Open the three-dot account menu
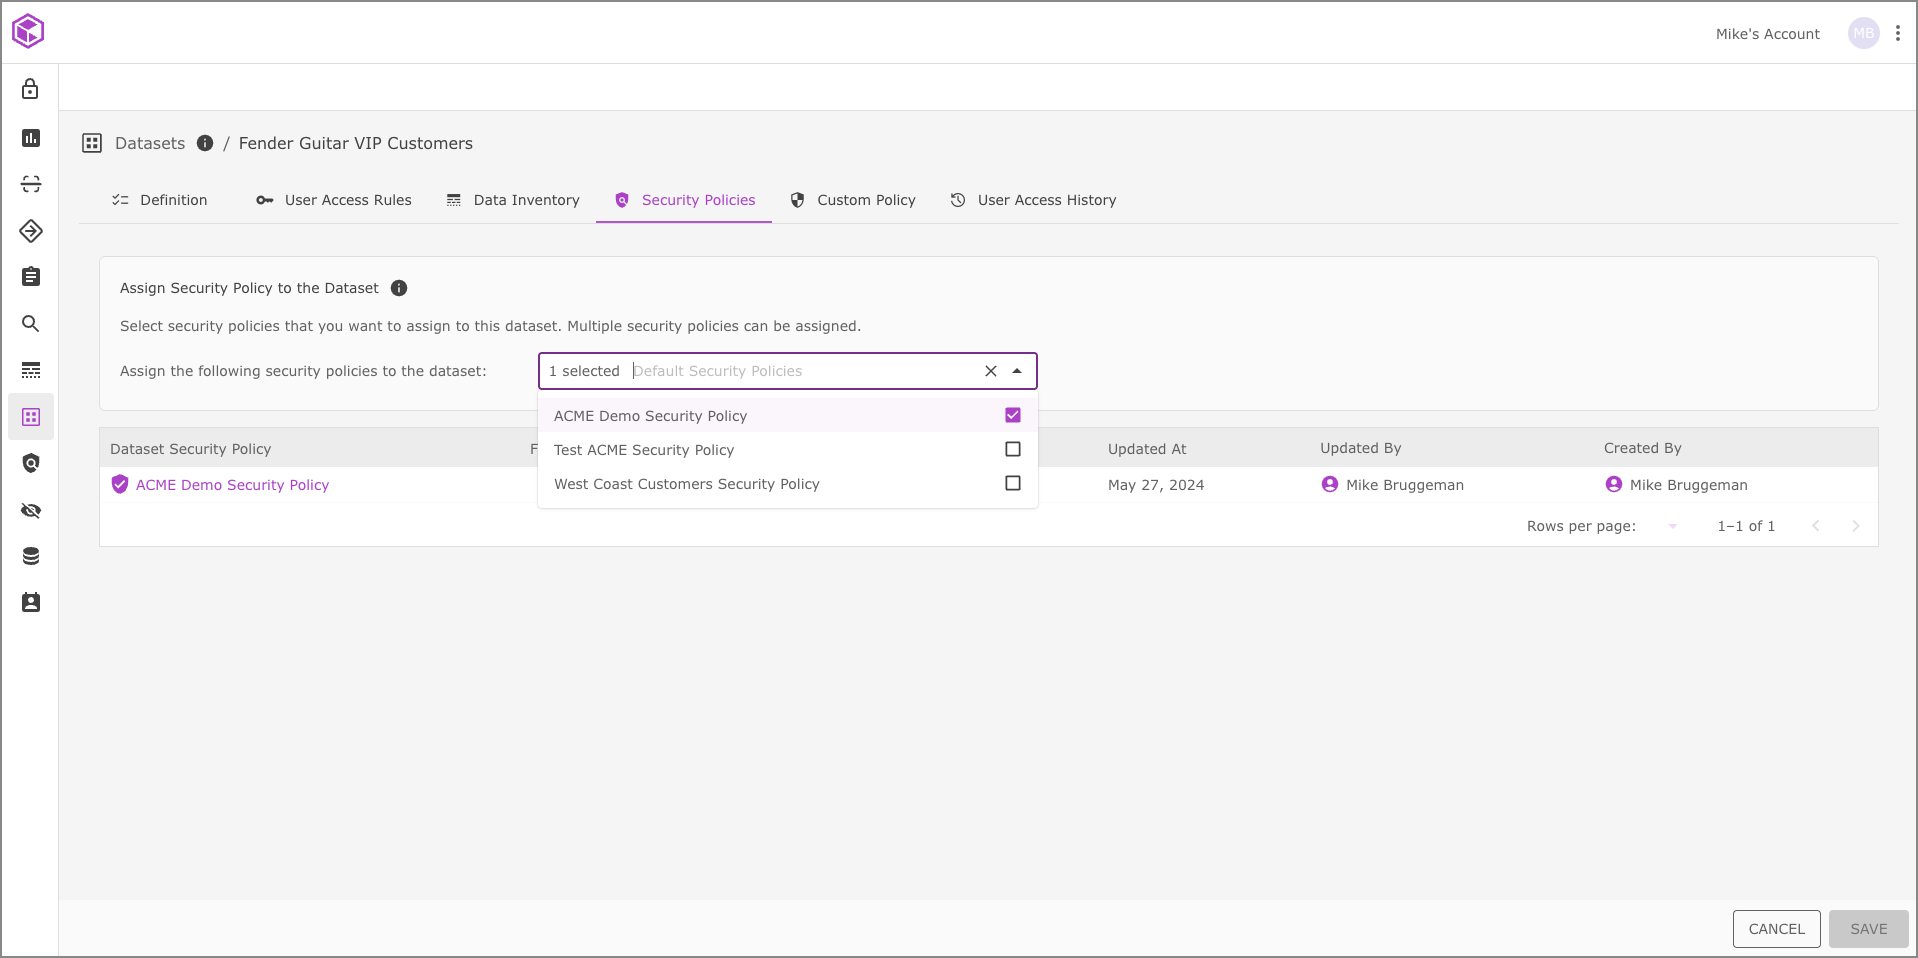The image size is (1918, 958). tap(1897, 33)
